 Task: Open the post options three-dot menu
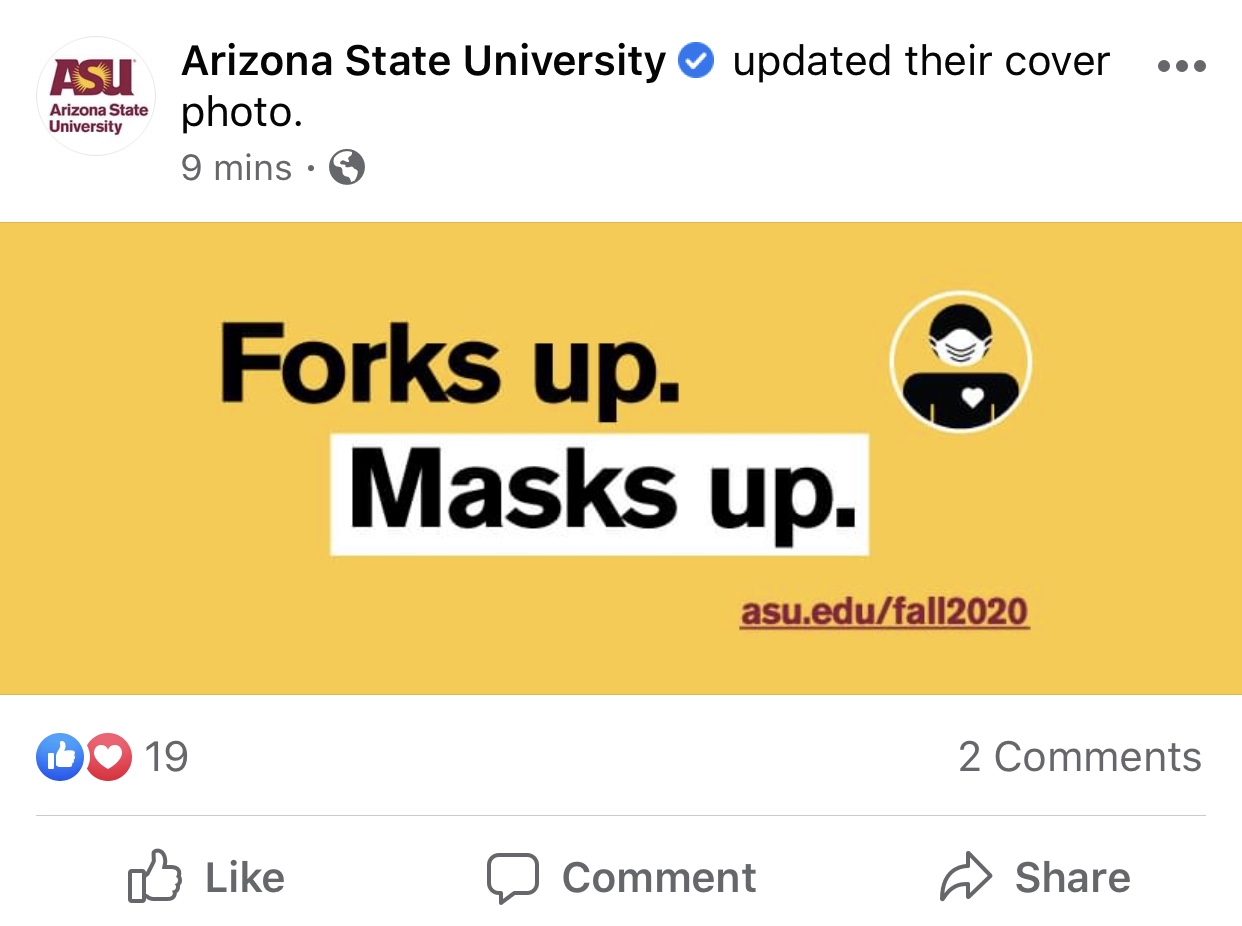(1181, 67)
